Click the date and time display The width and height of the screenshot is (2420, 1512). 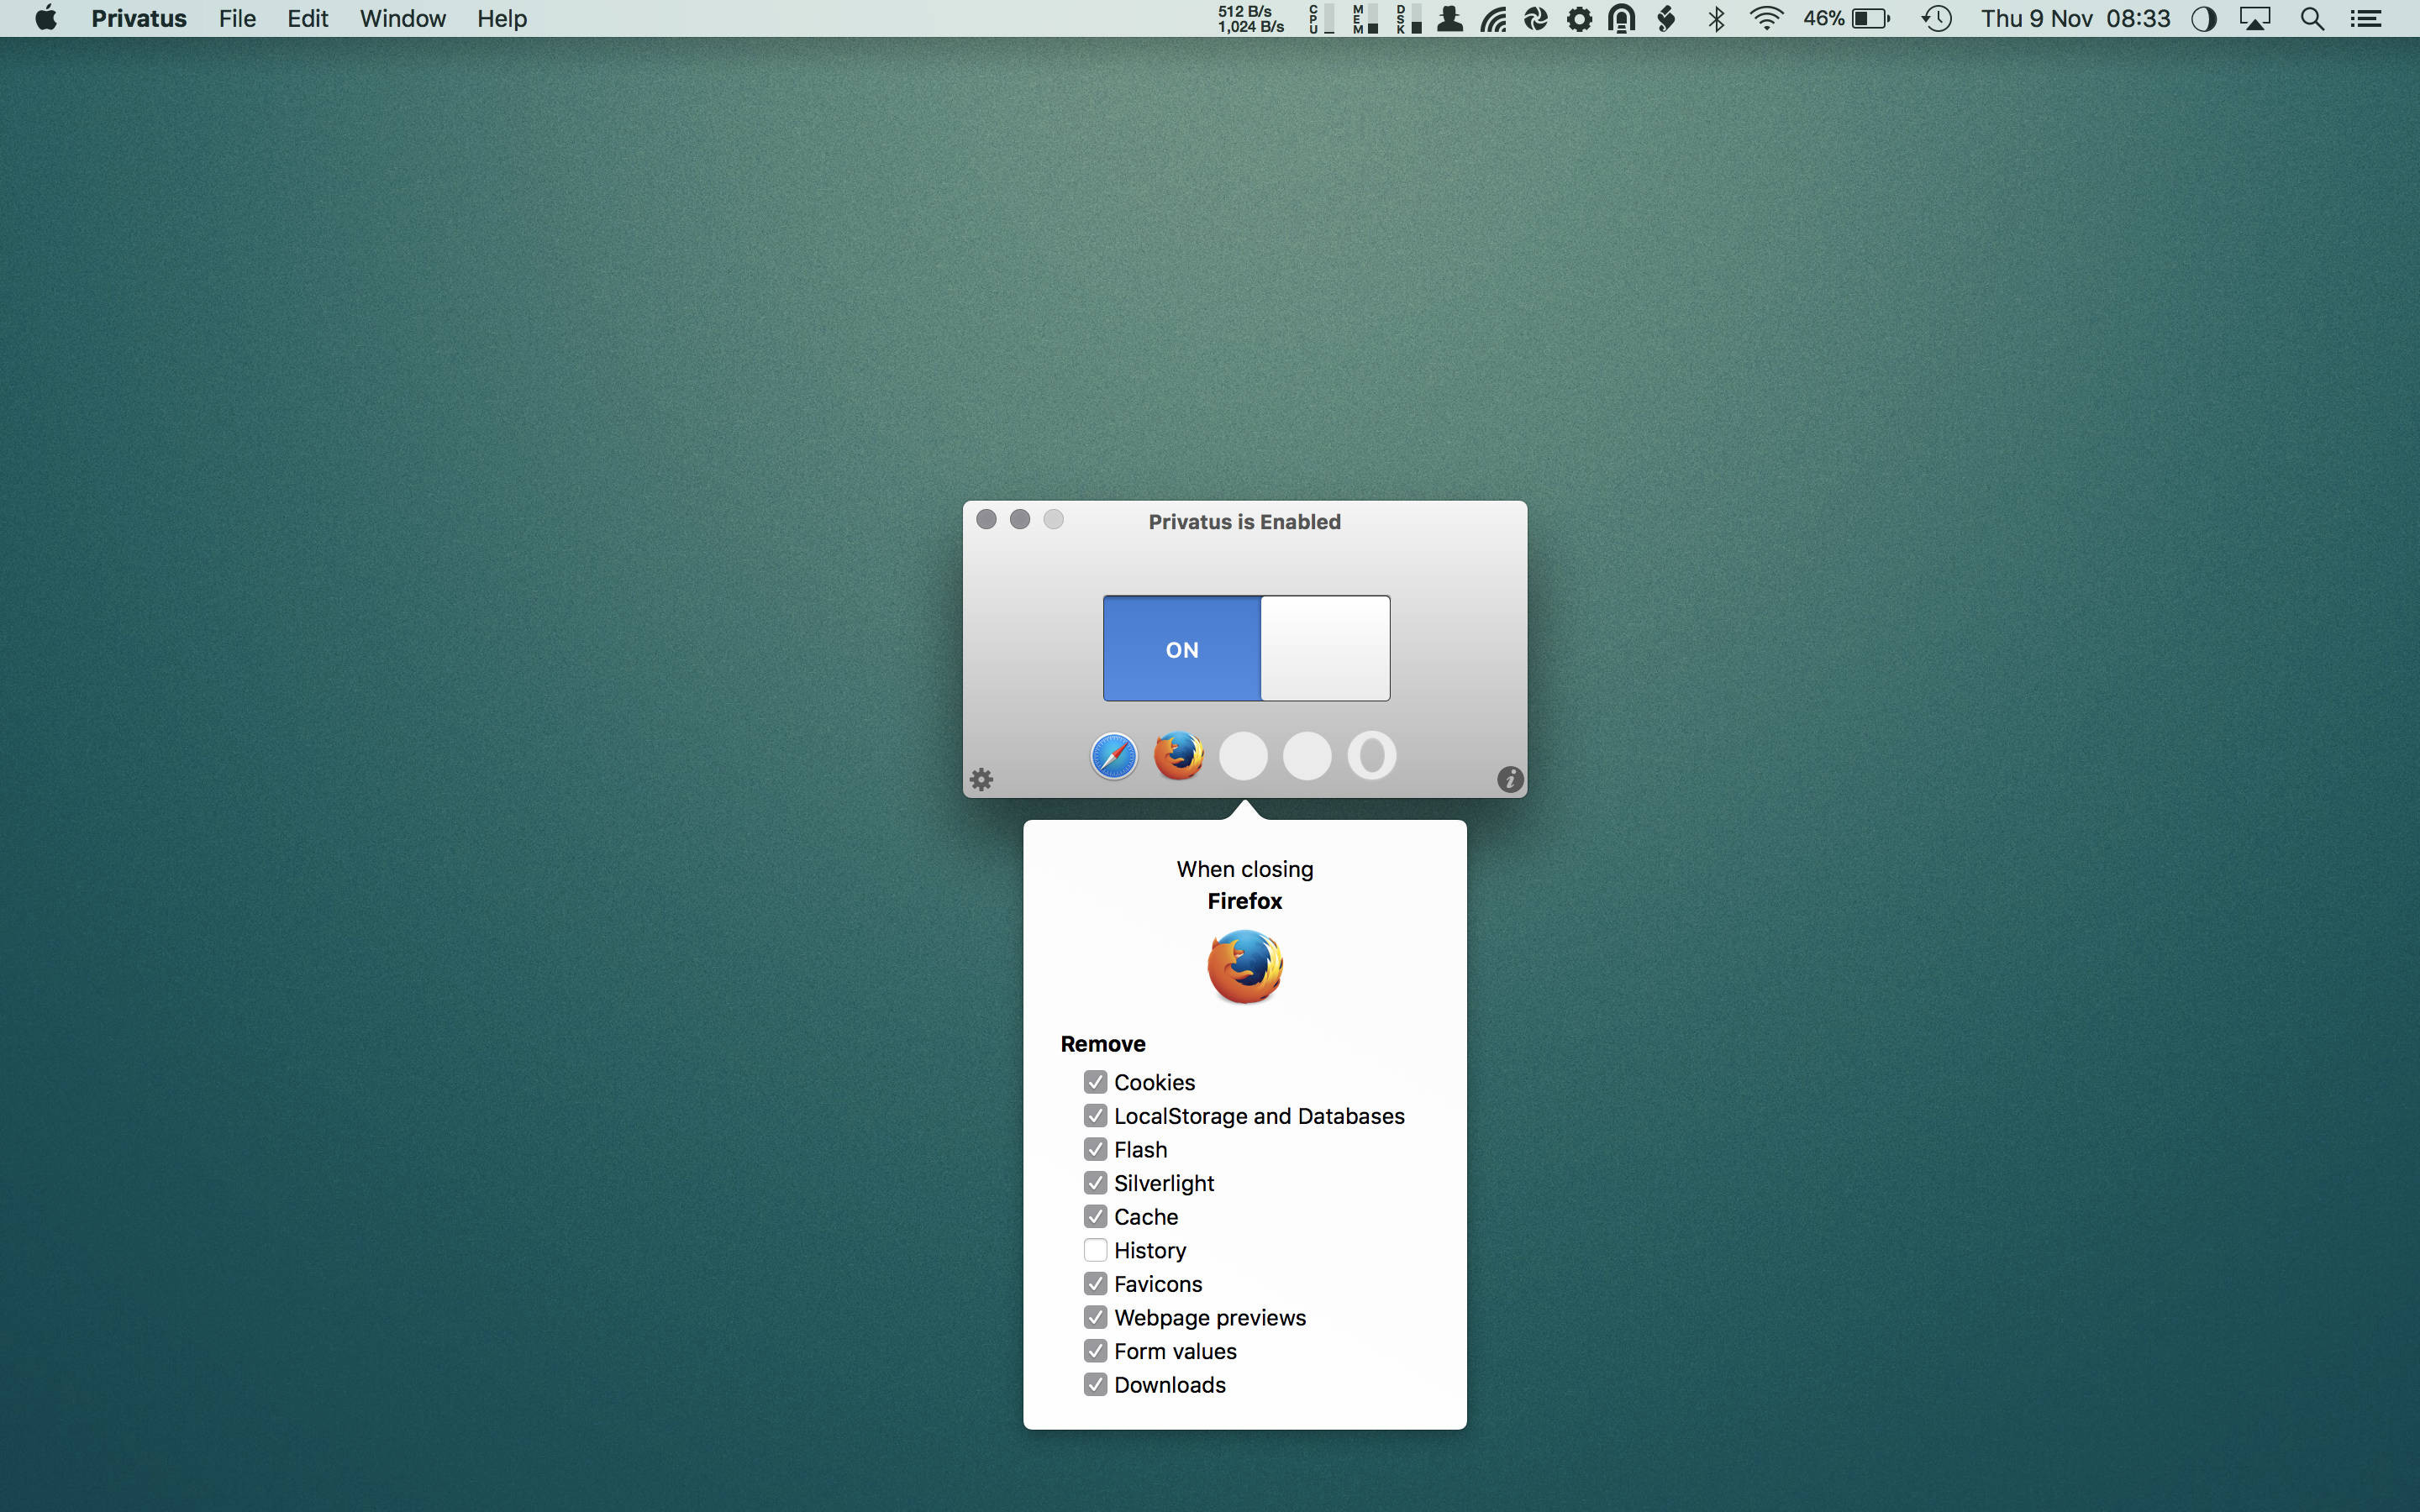[x=2075, y=18]
